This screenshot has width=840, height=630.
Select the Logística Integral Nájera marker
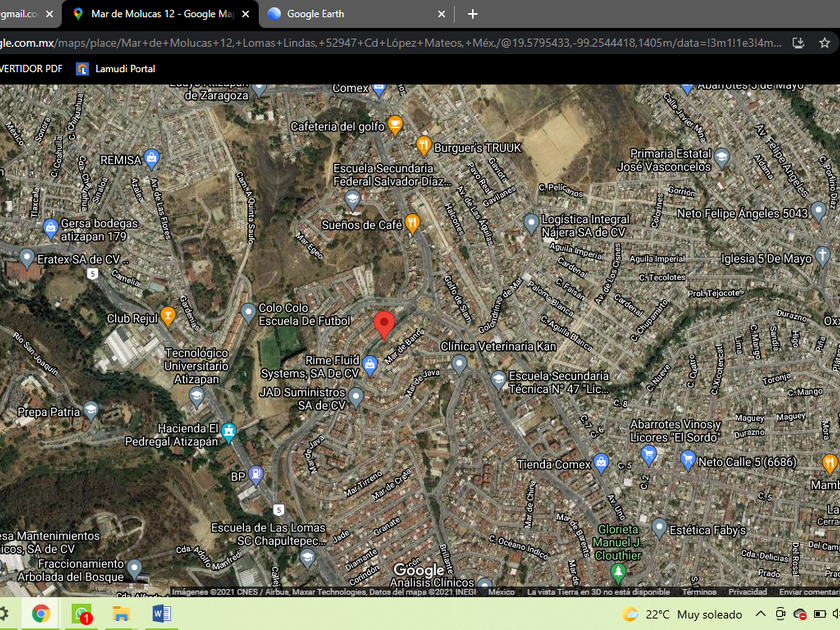531,223
